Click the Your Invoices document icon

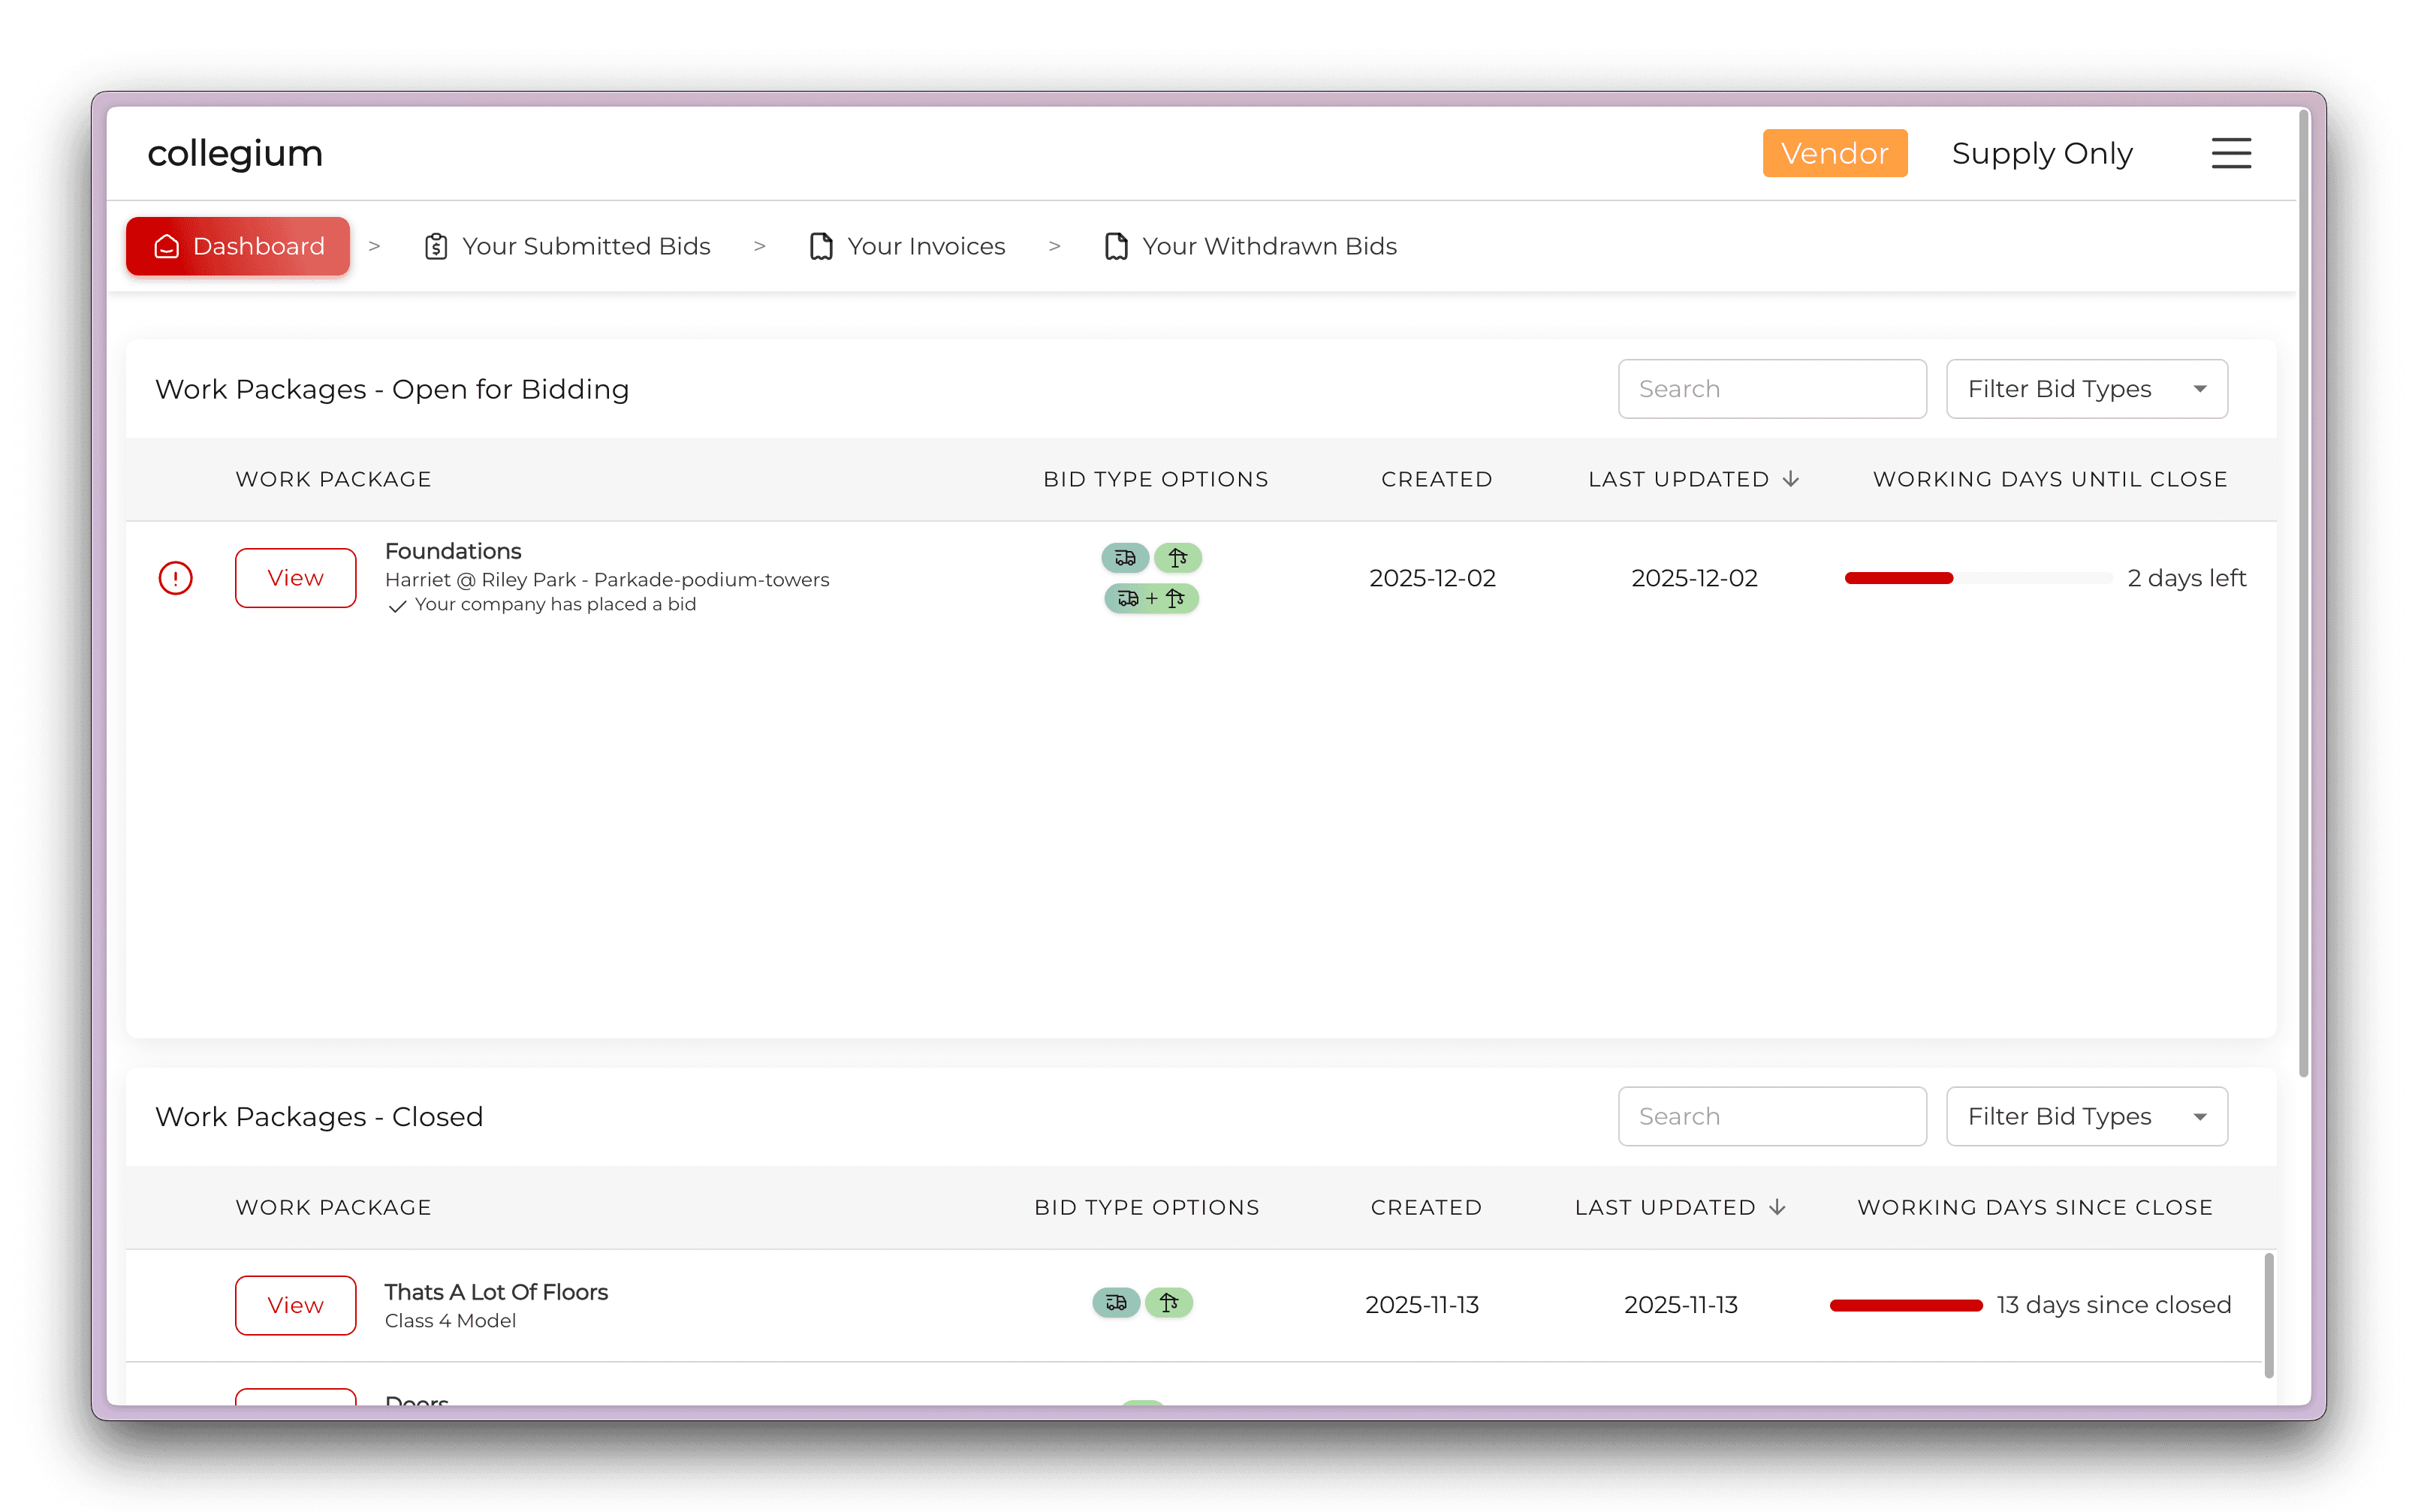(821, 246)
